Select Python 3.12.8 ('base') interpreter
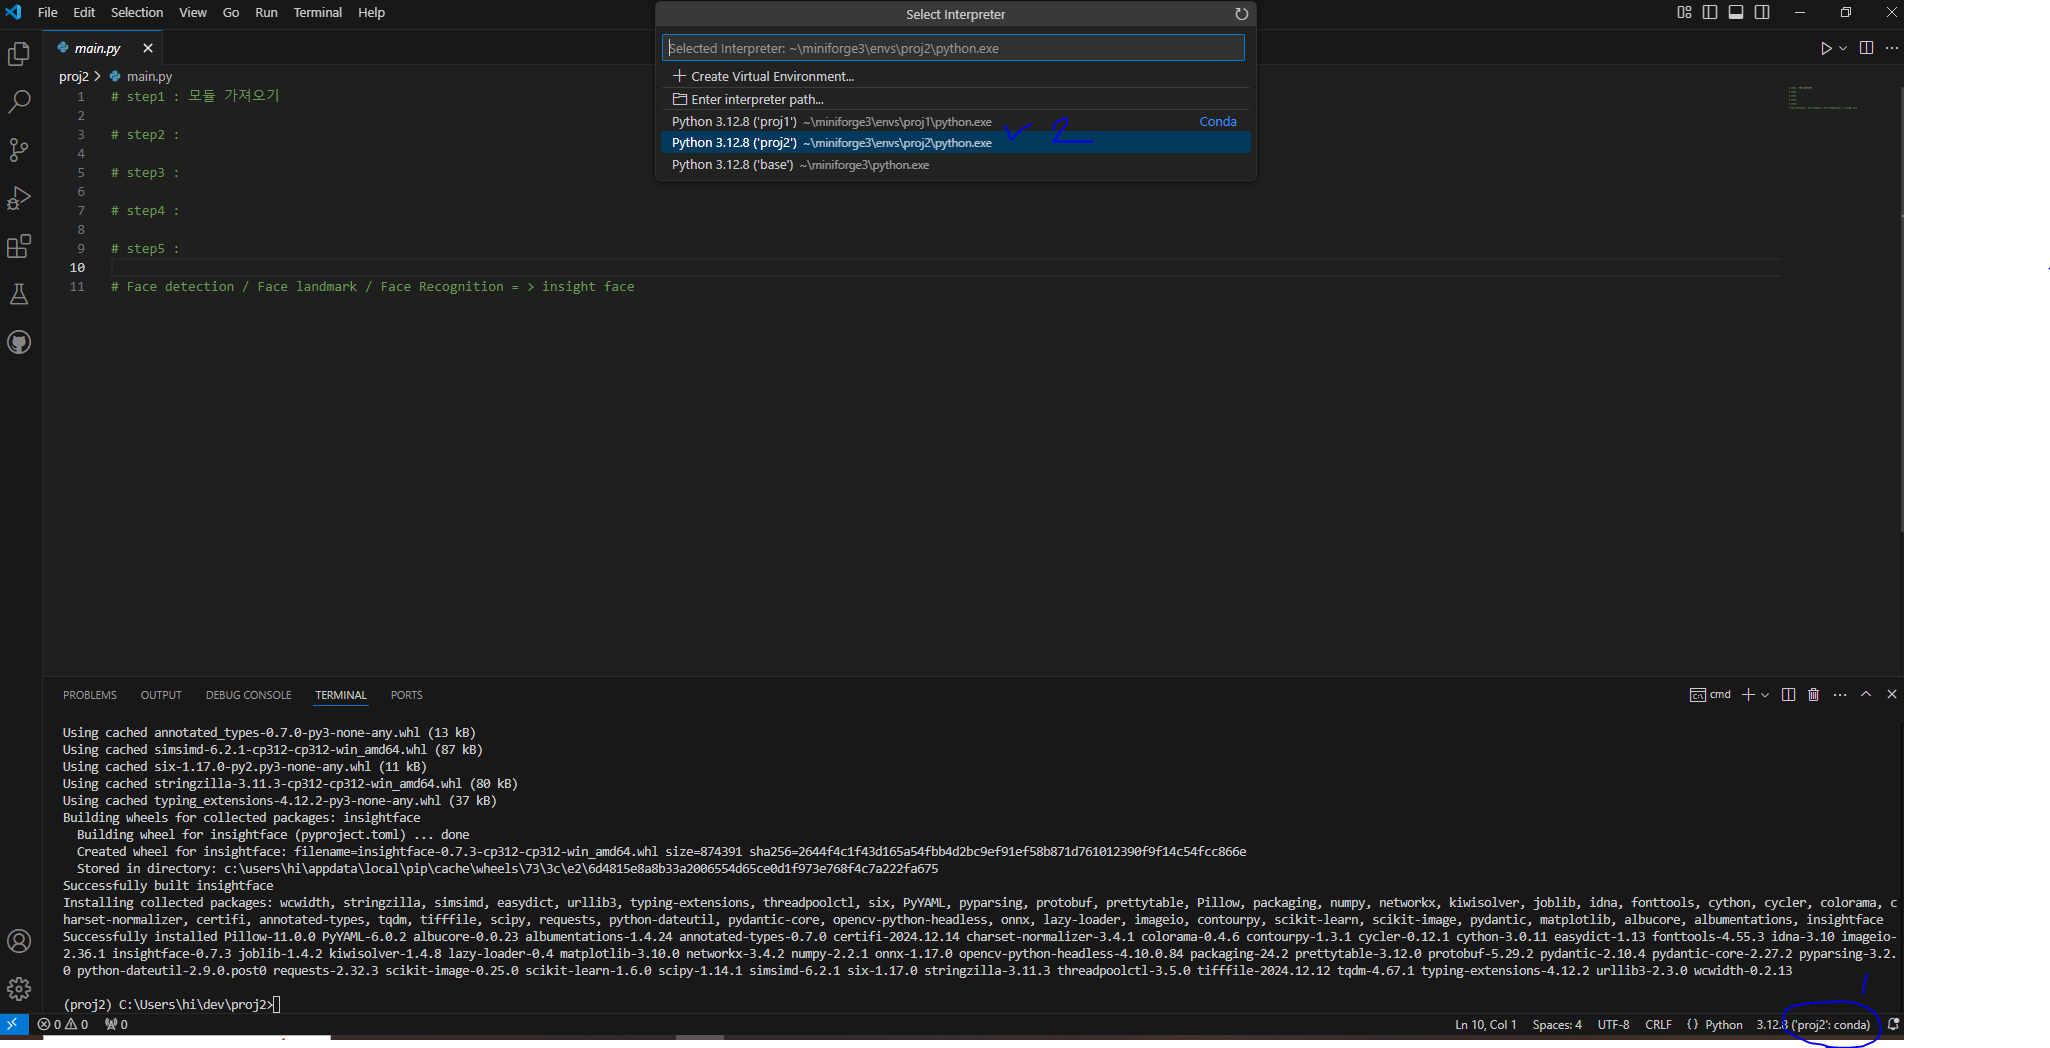 click(955, 165)
